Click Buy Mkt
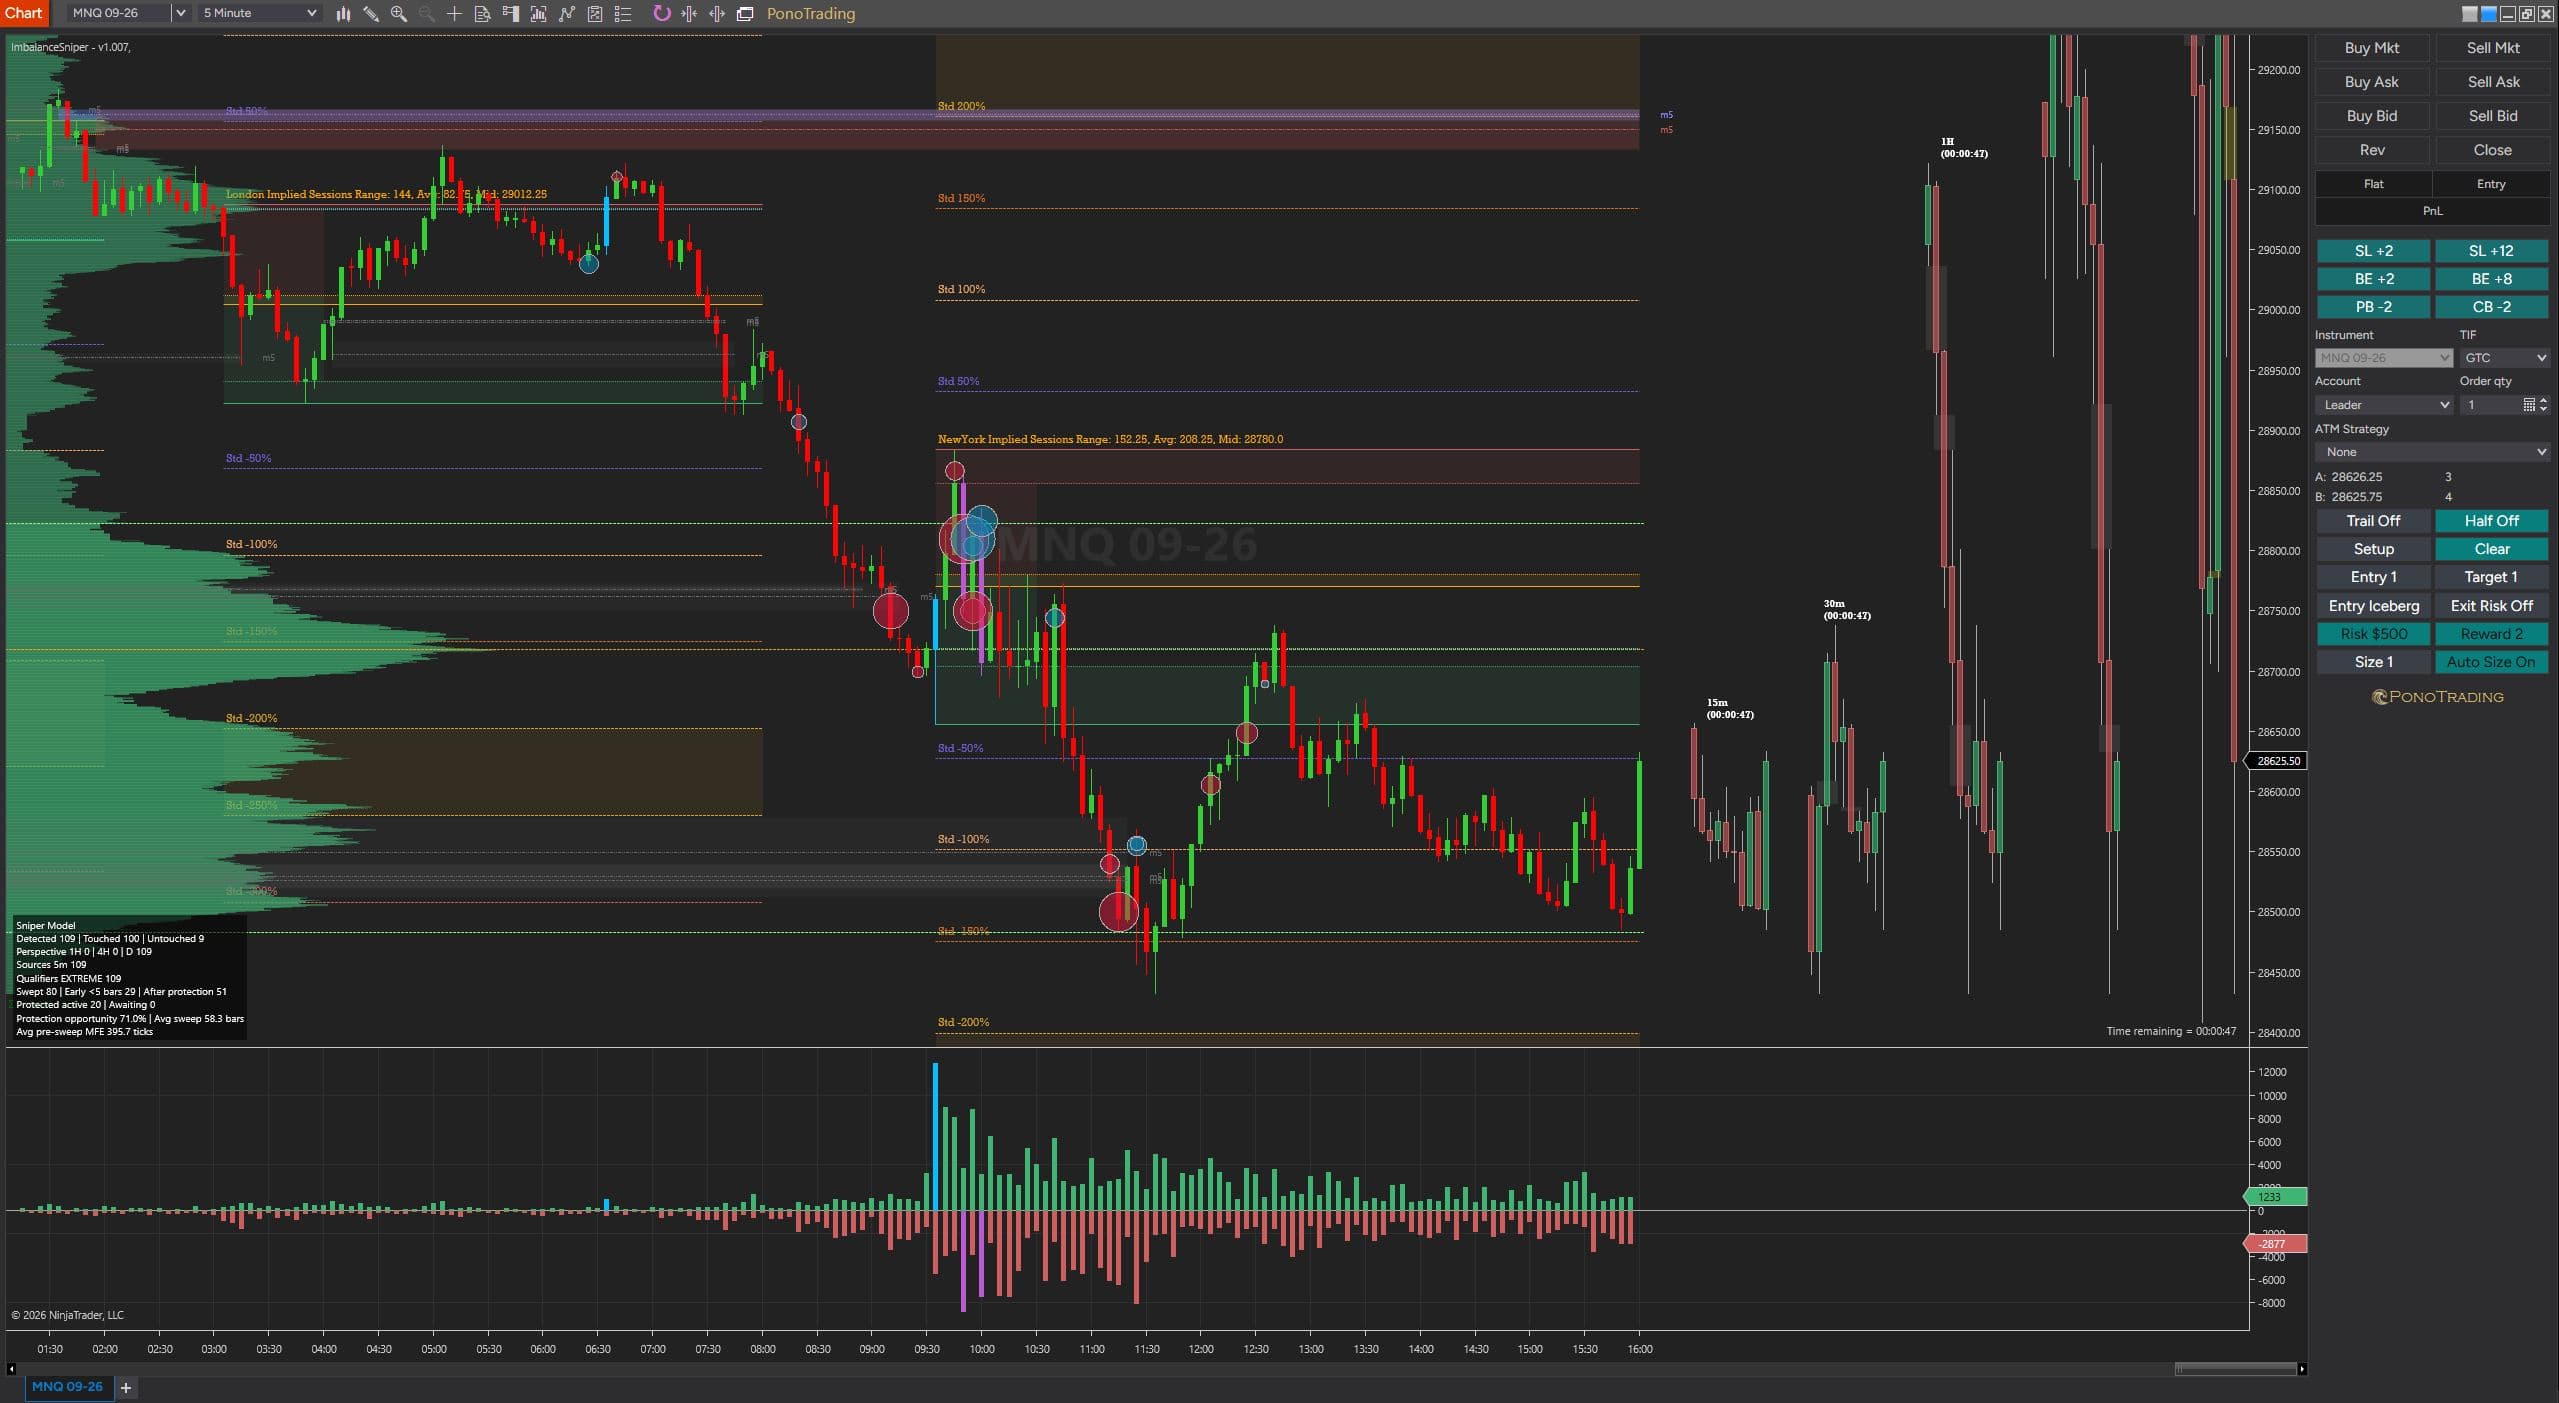 [2372, 48]
